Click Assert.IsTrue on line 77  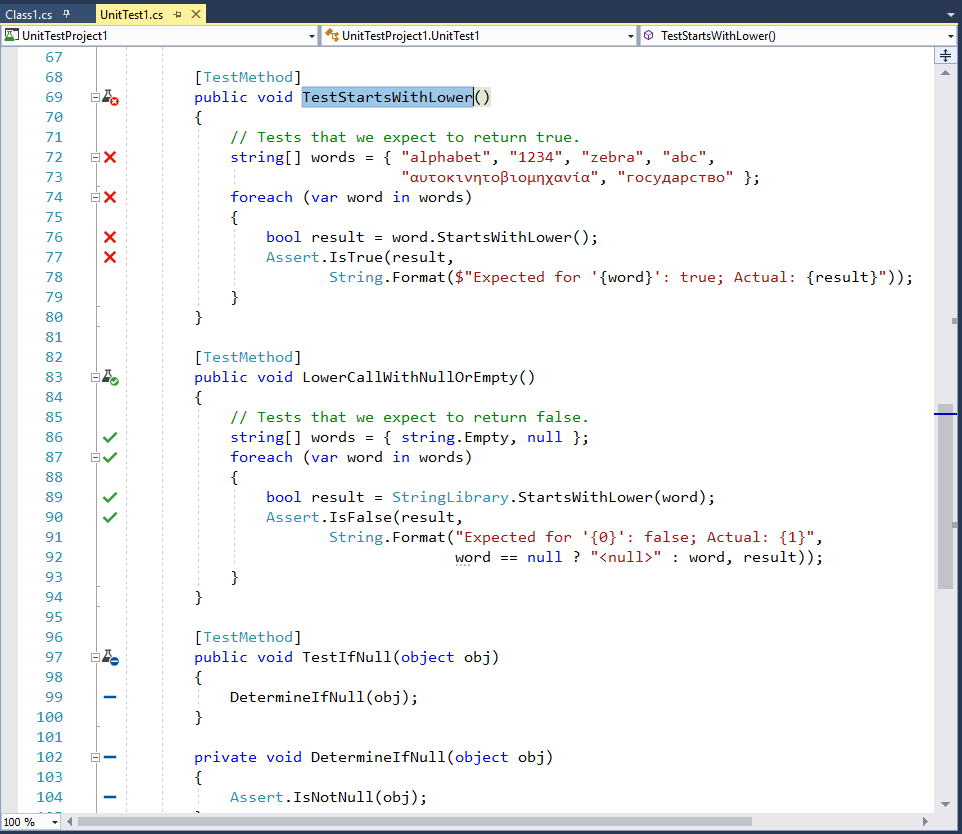click(x=325, y=257)
